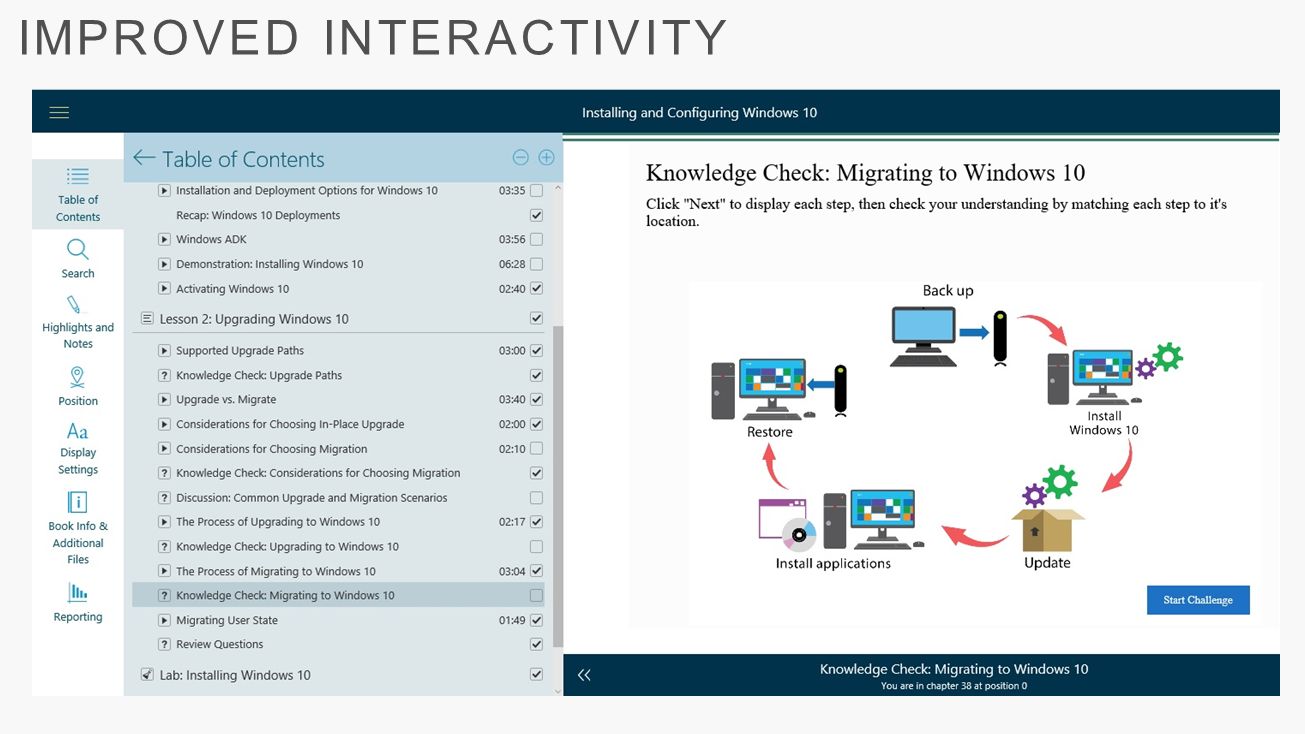Toggle checkbox for Installation and Deployment Options
Image resolution: width=1305 pixels, height=734 pixels.
click(x=536, y=190)
